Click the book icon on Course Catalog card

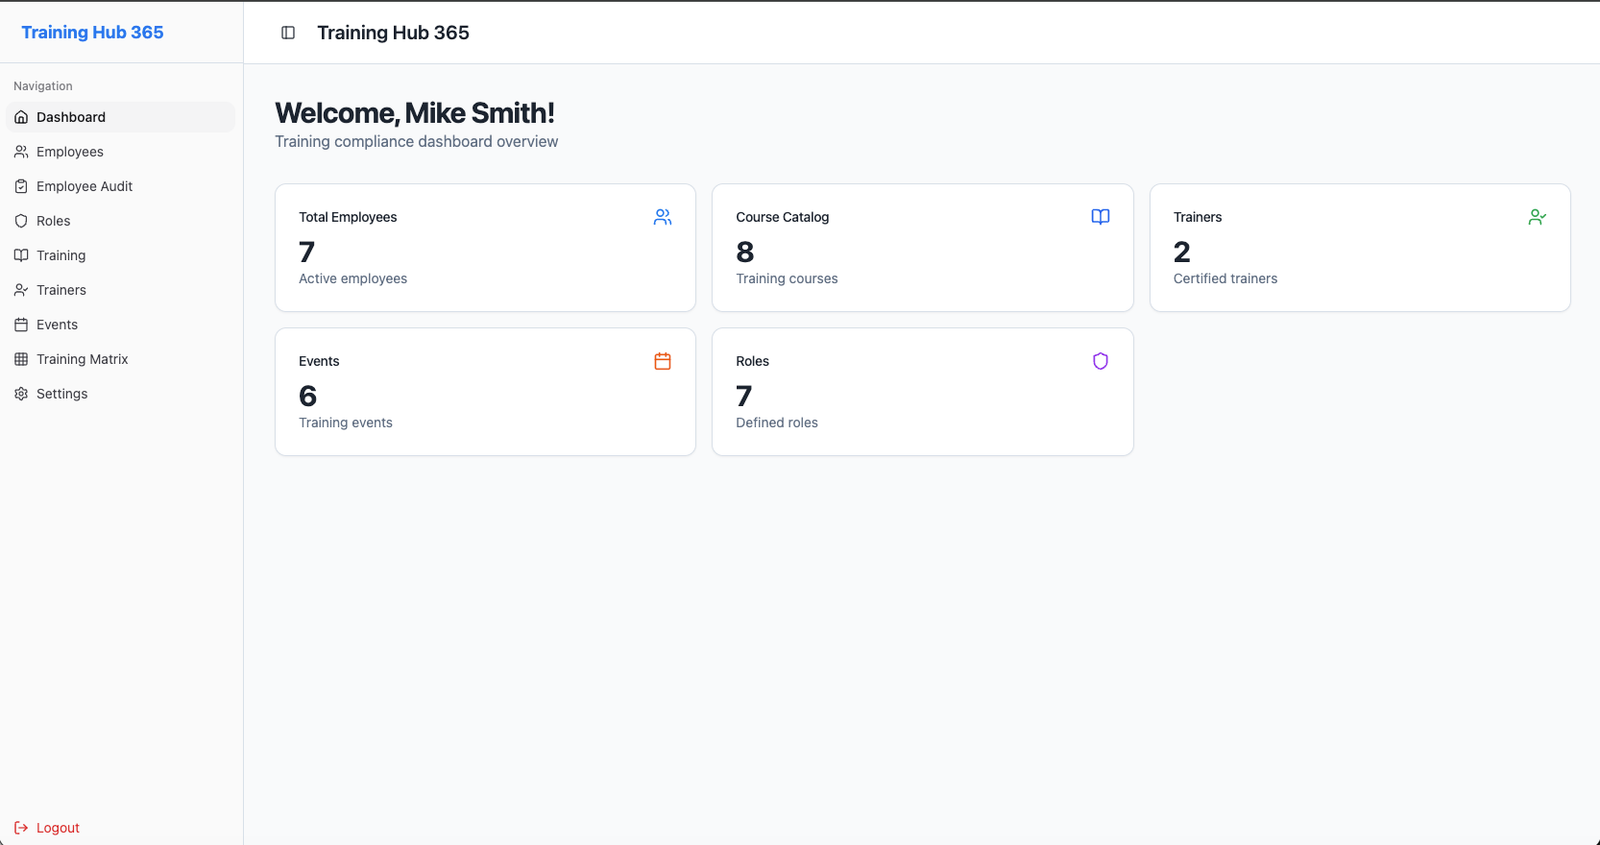pos(1100,217)
